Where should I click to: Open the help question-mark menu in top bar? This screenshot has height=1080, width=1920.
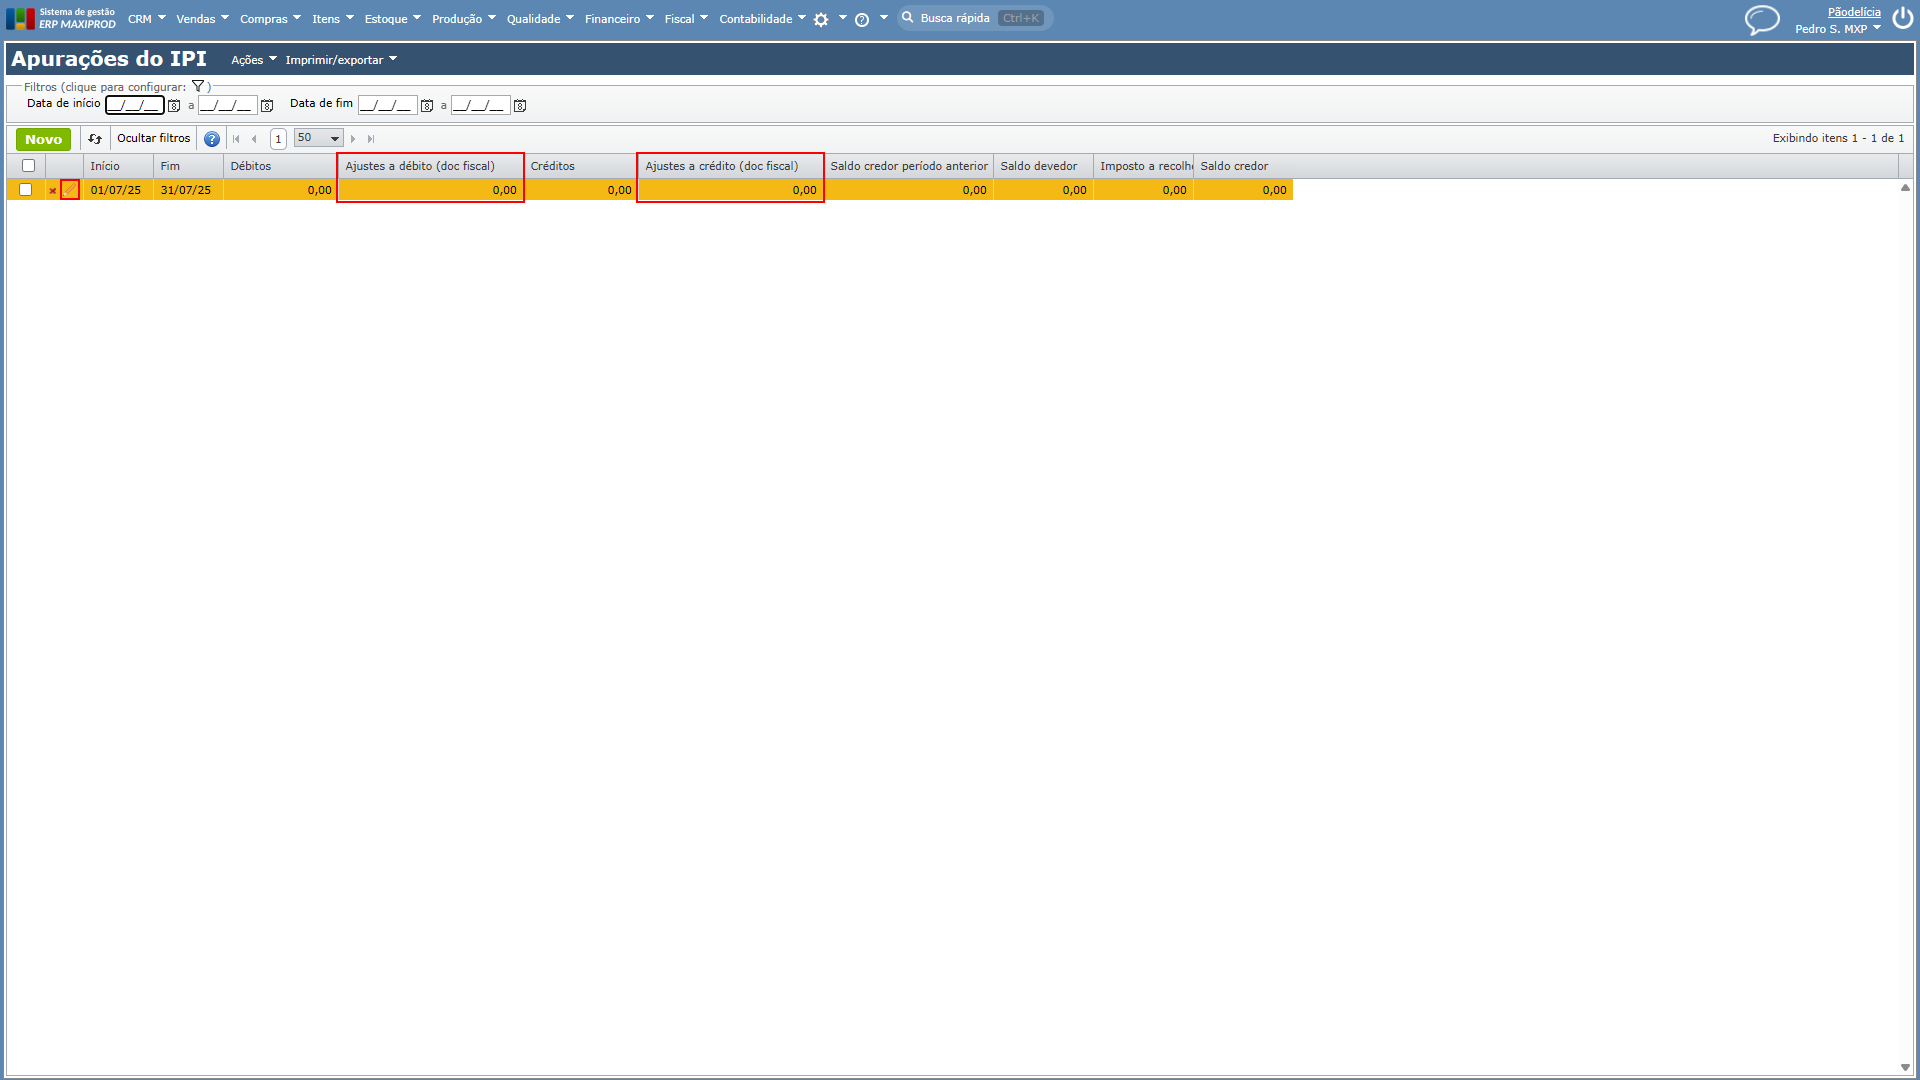[862, 19]
